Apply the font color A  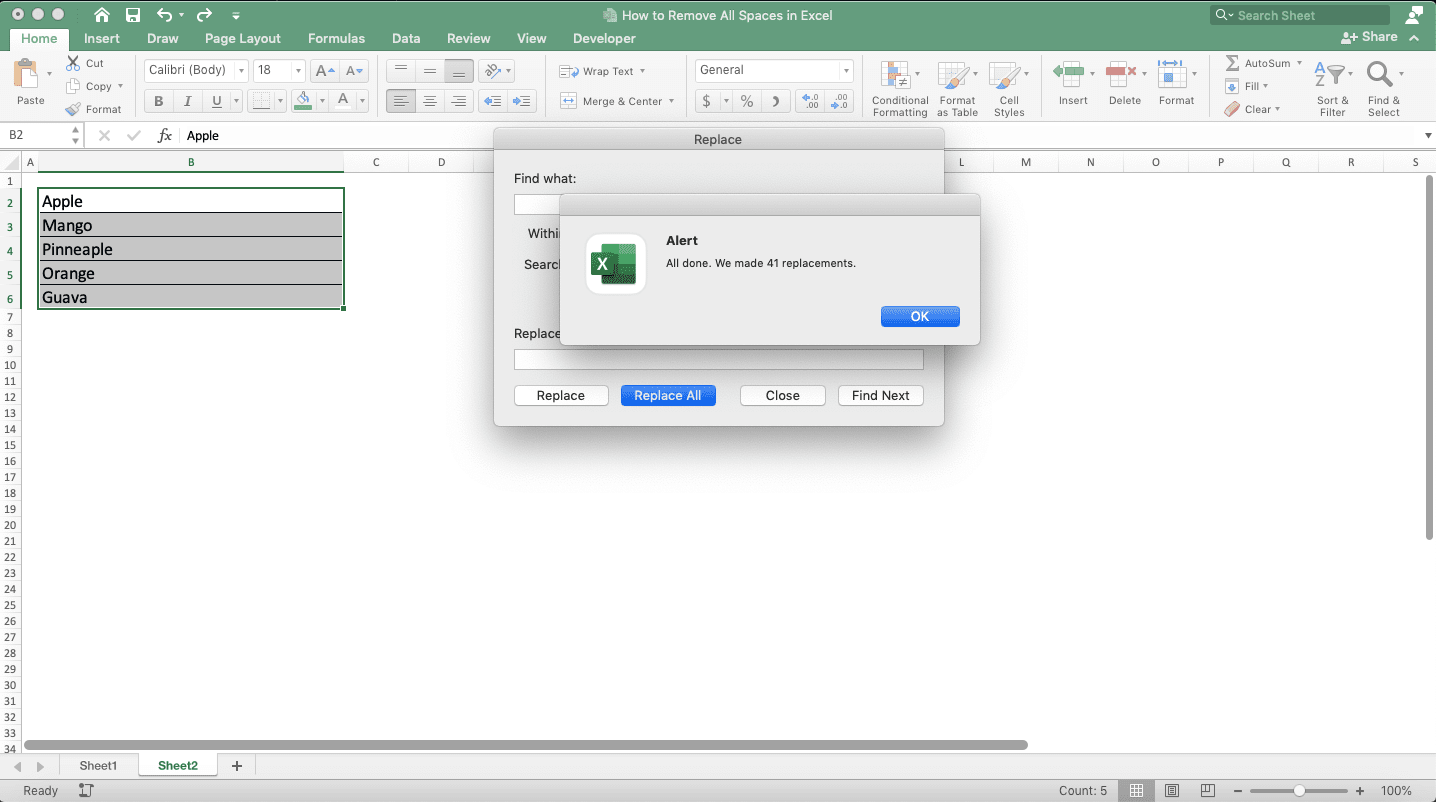click(x=343, y=101)
